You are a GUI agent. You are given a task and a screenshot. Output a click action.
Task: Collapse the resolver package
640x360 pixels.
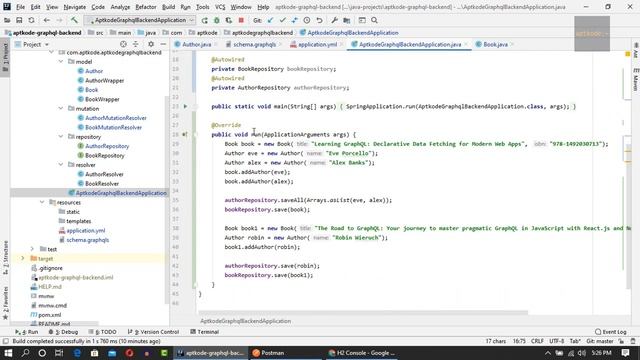tap(61, 165)
